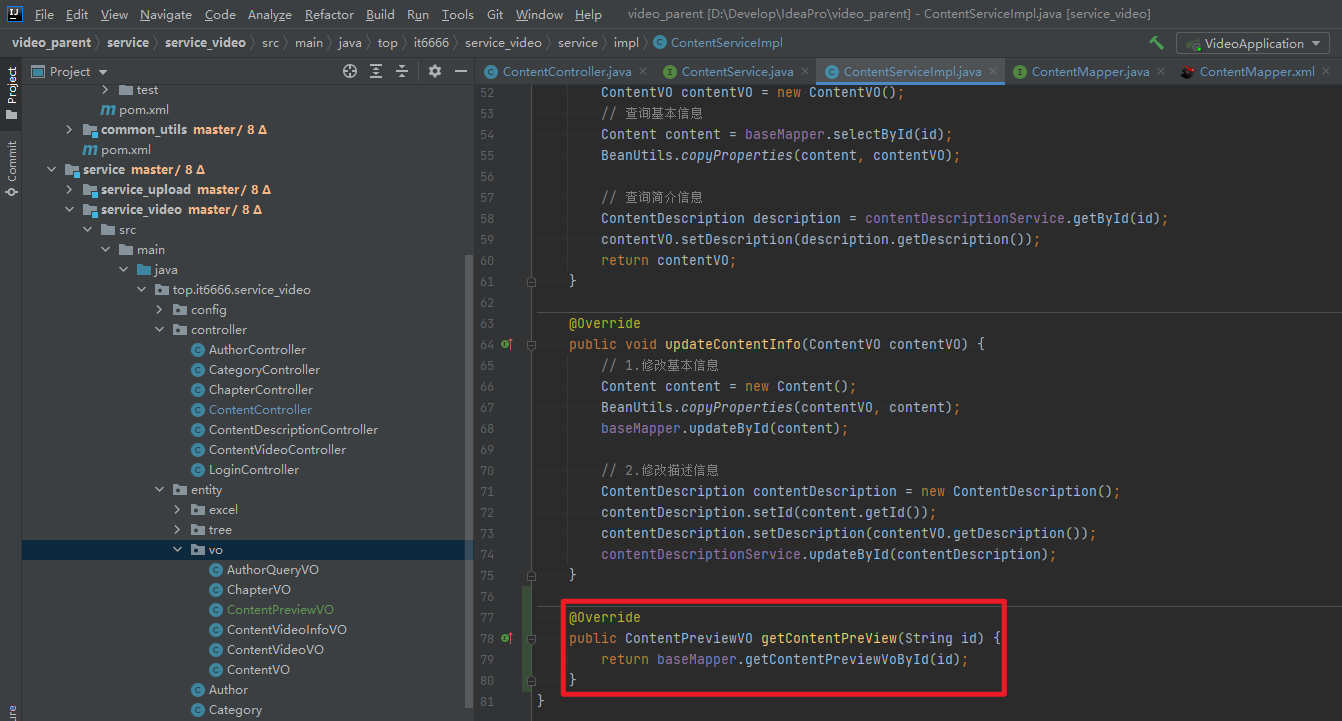Place cursor on updateContentInfo method name
This screenshot has width=1342, height=721.
(x=733, y=344)
